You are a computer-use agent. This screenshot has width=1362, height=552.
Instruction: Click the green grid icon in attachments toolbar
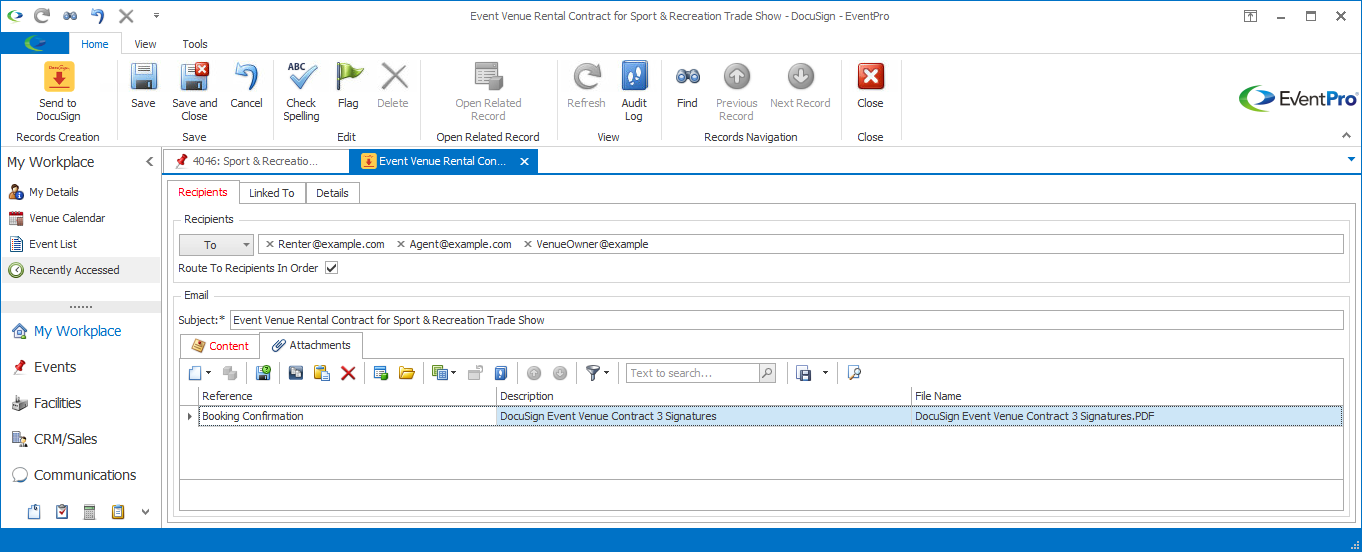coord(380,373)
